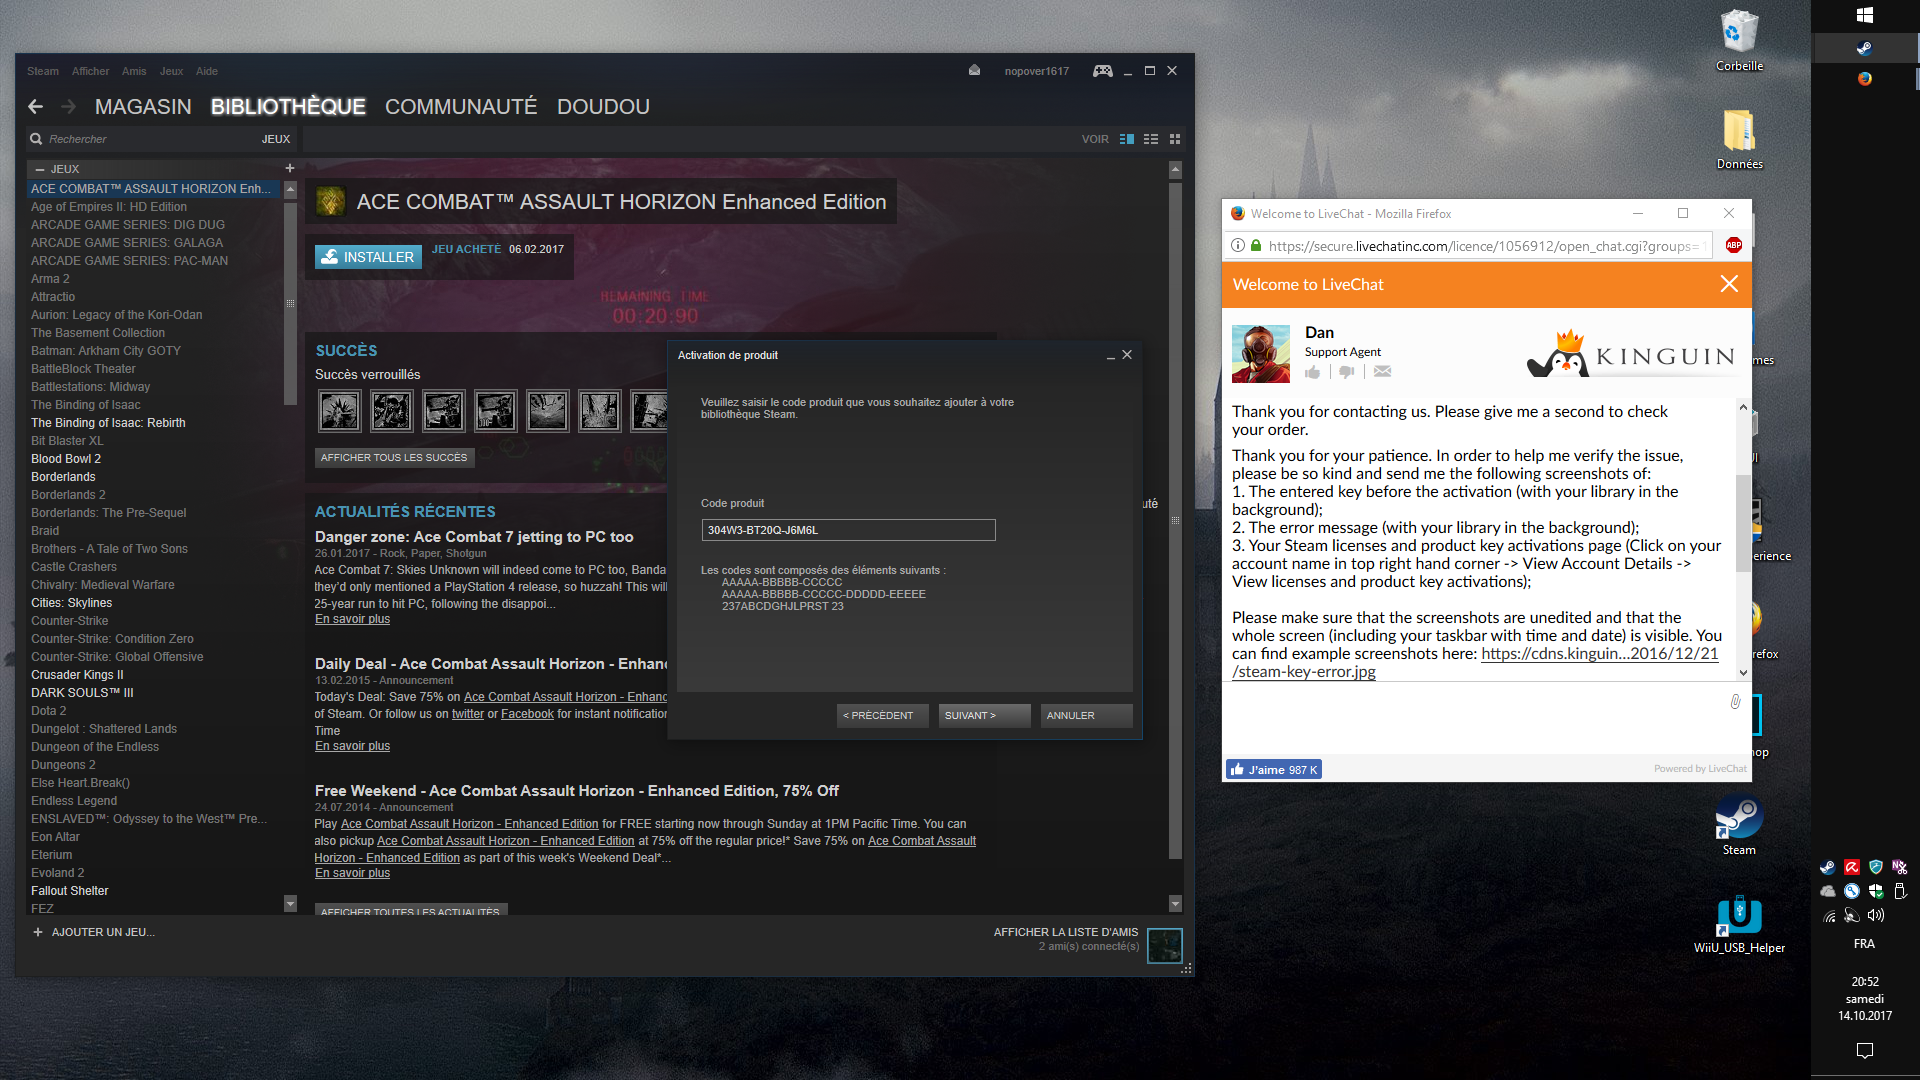Open En savoir plus under Danger zone article
The width and height of the screenshot is (1920, 1080).
[352, 619]
